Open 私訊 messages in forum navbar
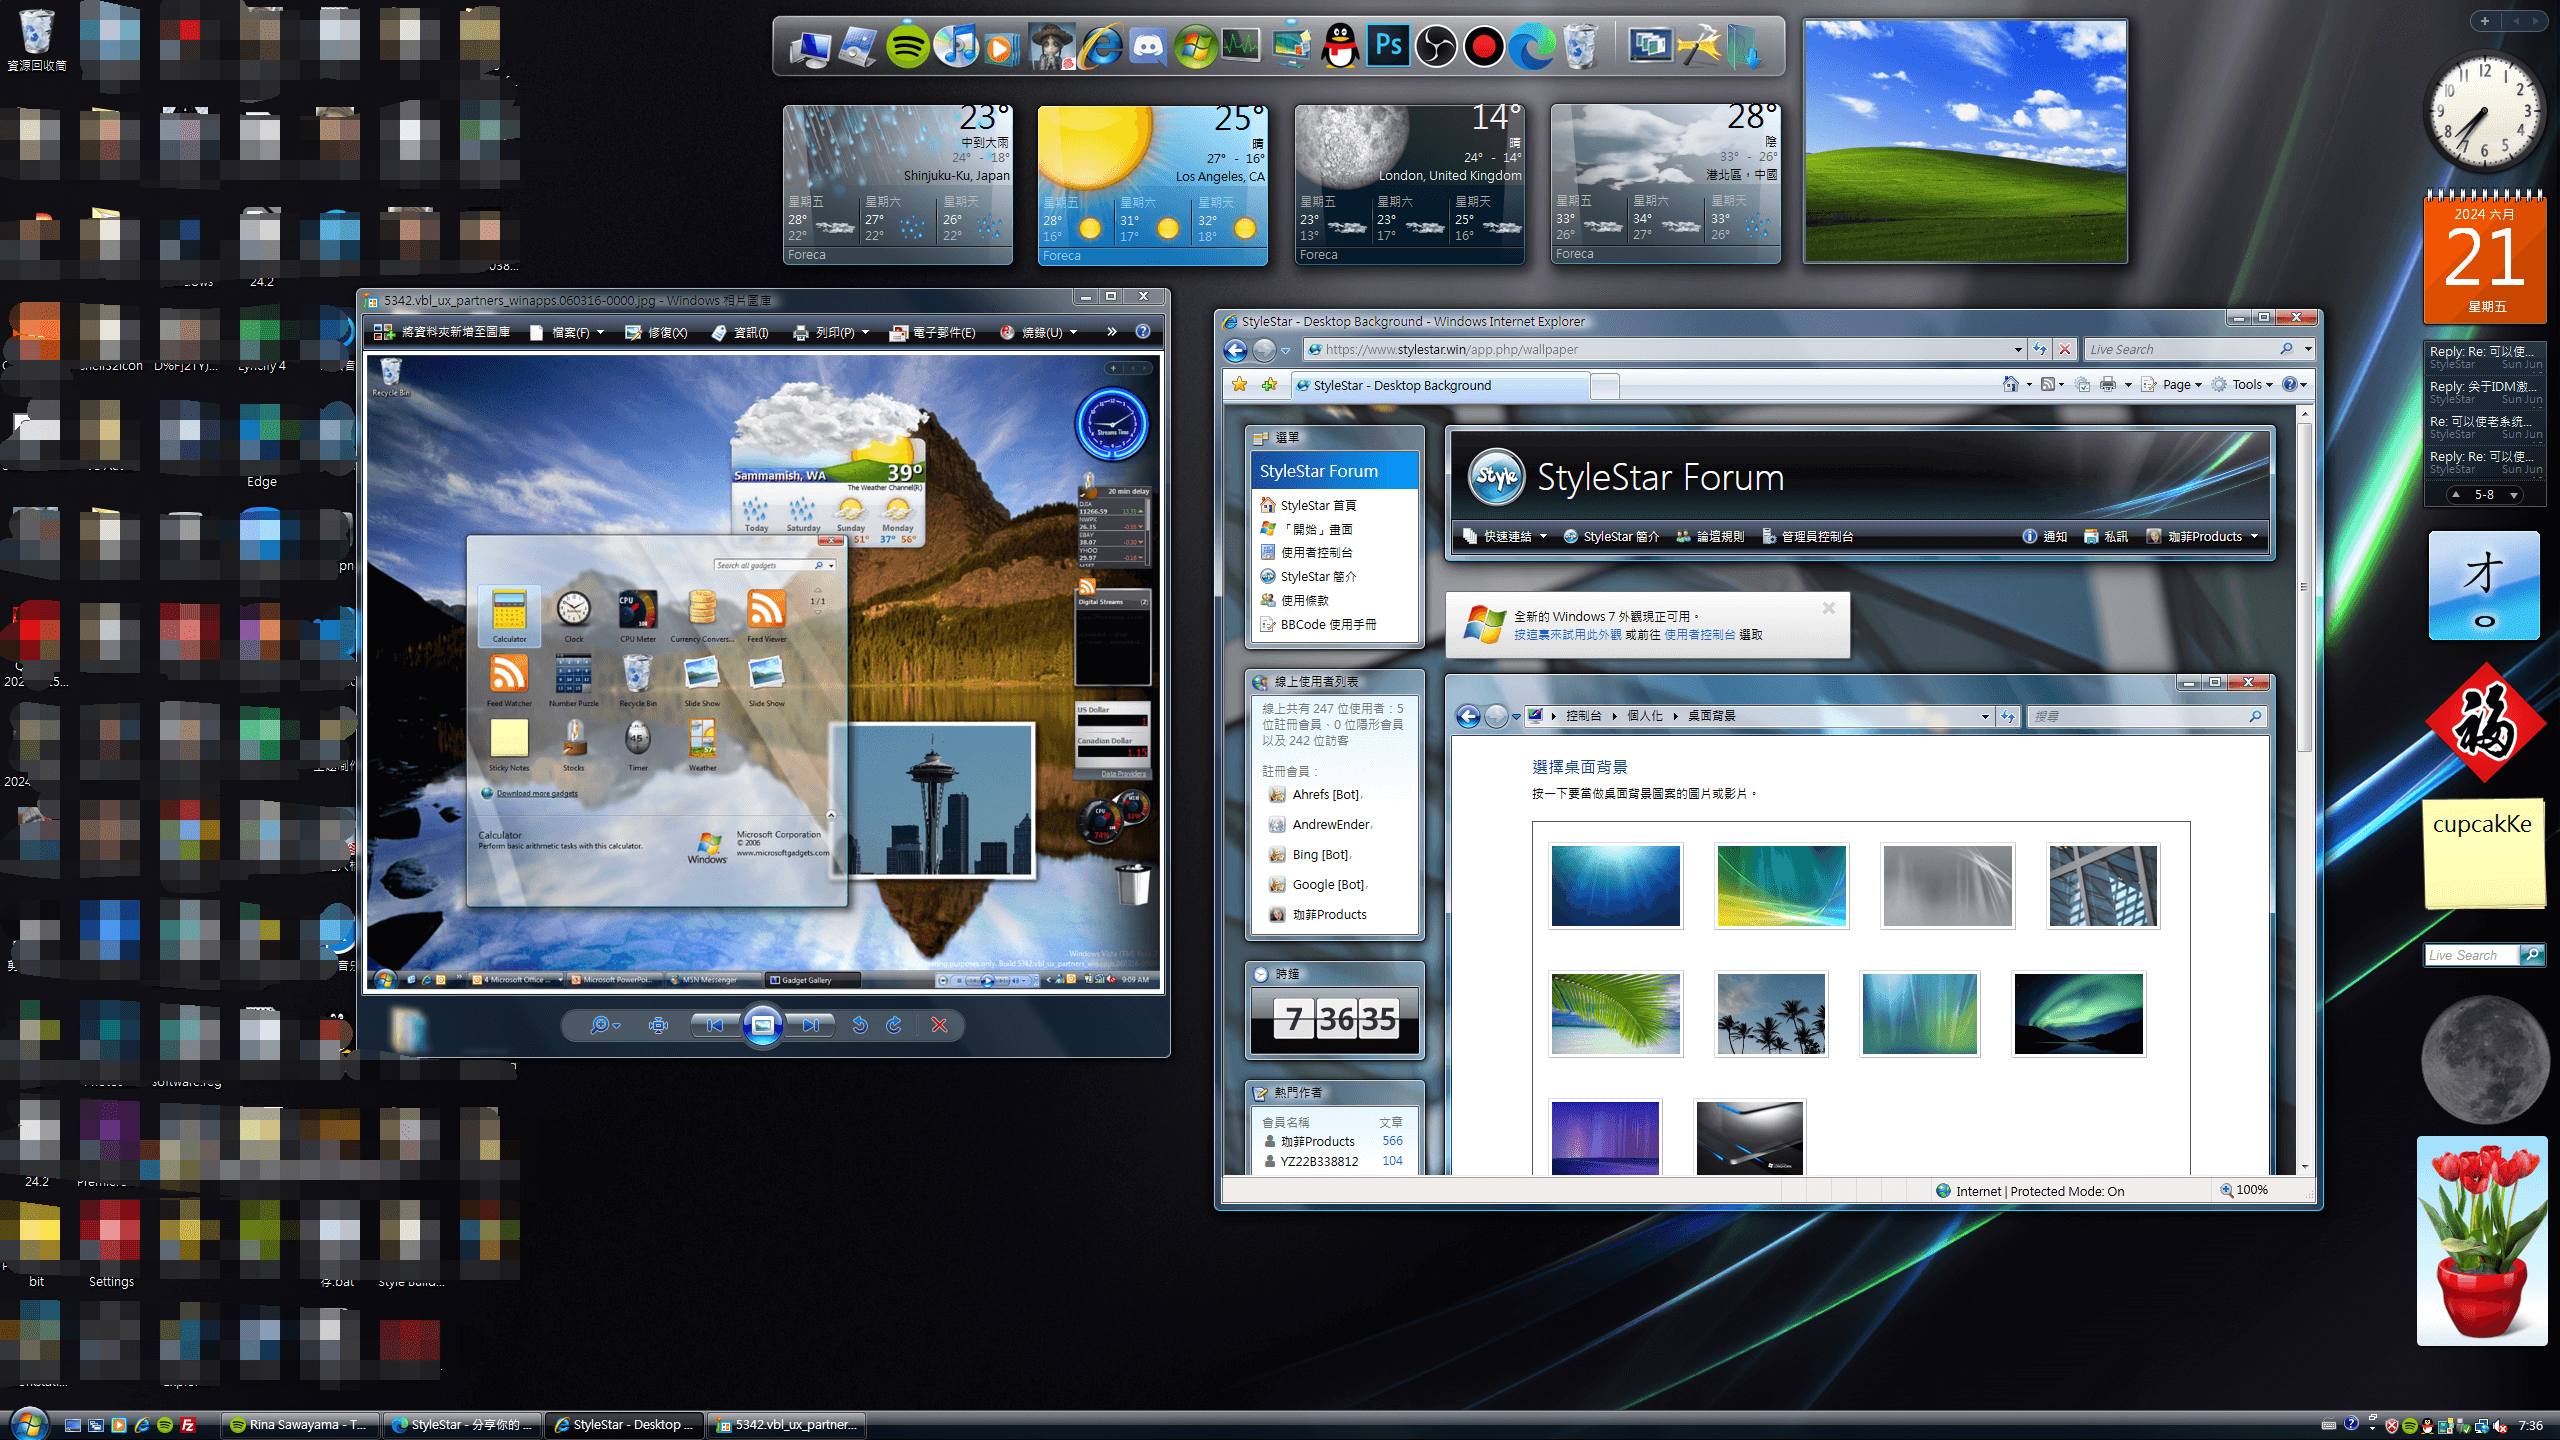 click(2106, 536)
